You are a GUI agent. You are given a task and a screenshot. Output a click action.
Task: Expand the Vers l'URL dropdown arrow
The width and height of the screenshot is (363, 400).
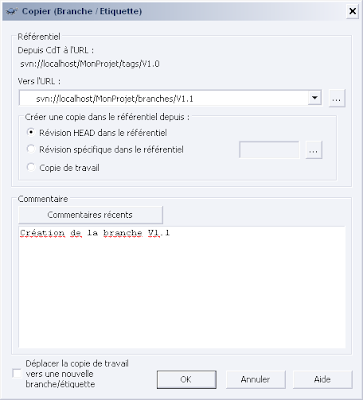[314, 98]
